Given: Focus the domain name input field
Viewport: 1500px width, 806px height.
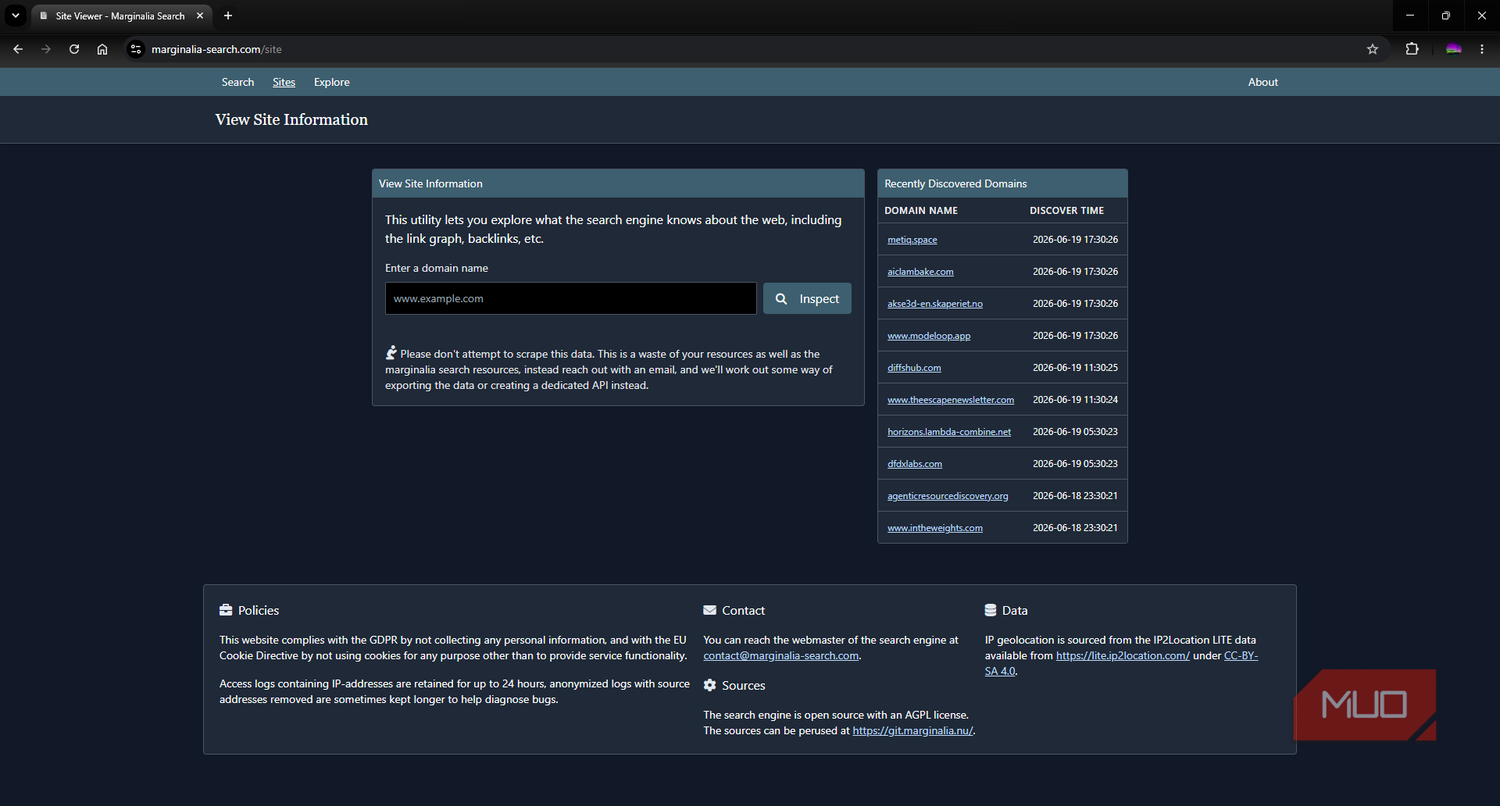Looking at the screenshot, I should click(x=571, y=298).
